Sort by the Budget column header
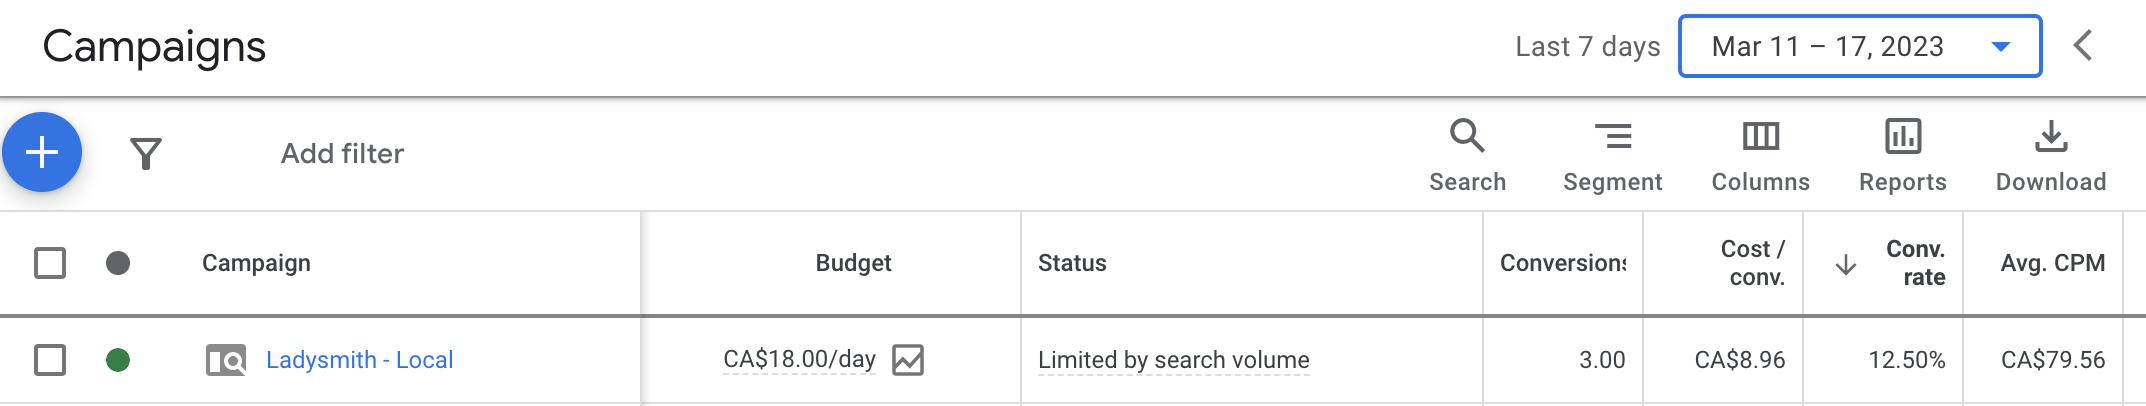 [853, 263]
